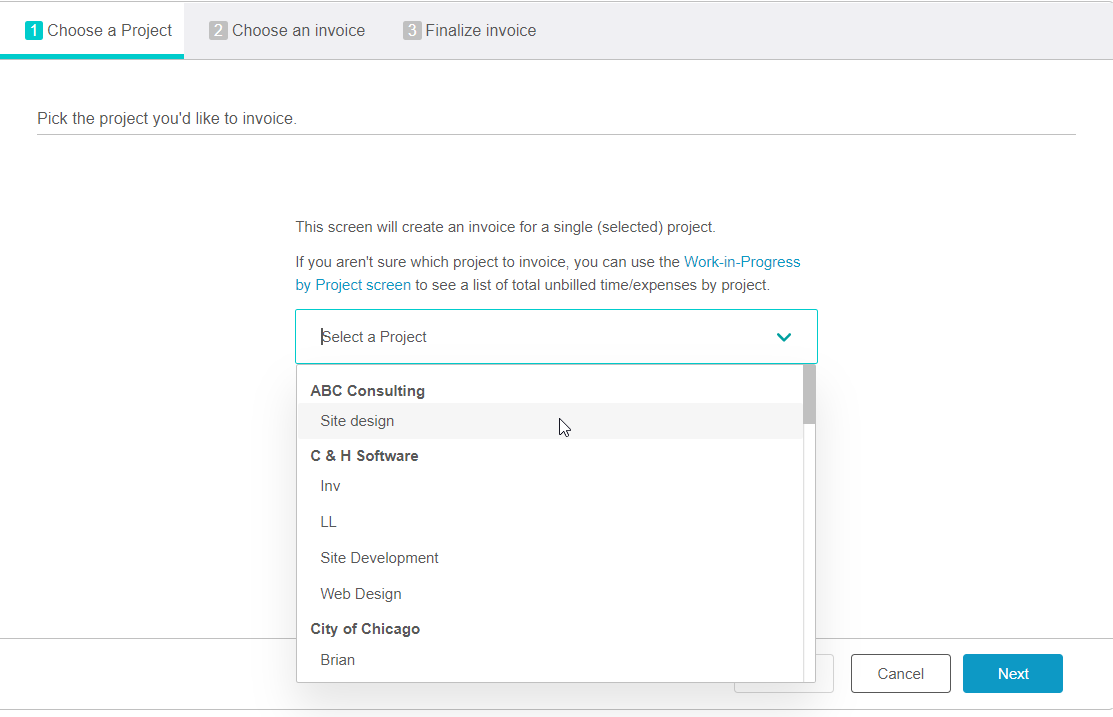This screenshot has height=717, width=1113.
Task: Click the C & H Software group header
Action: coord(364,455)
